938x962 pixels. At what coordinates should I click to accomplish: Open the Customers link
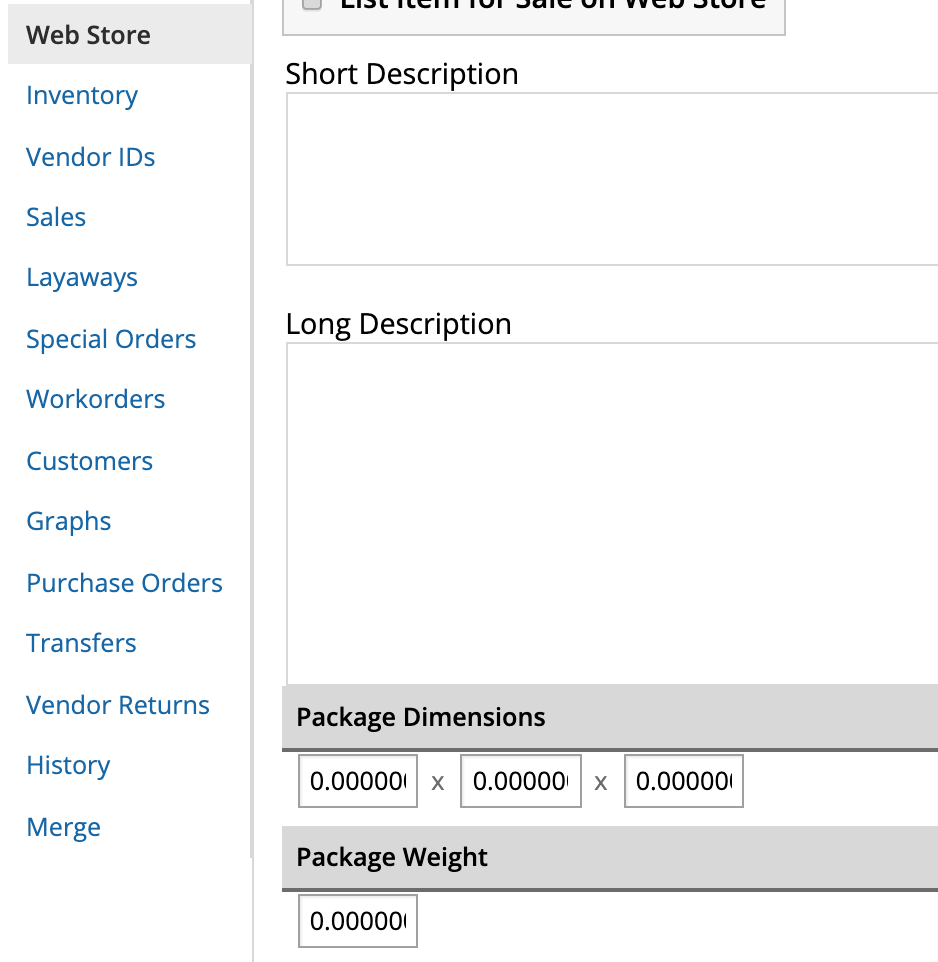click(89, 461)
